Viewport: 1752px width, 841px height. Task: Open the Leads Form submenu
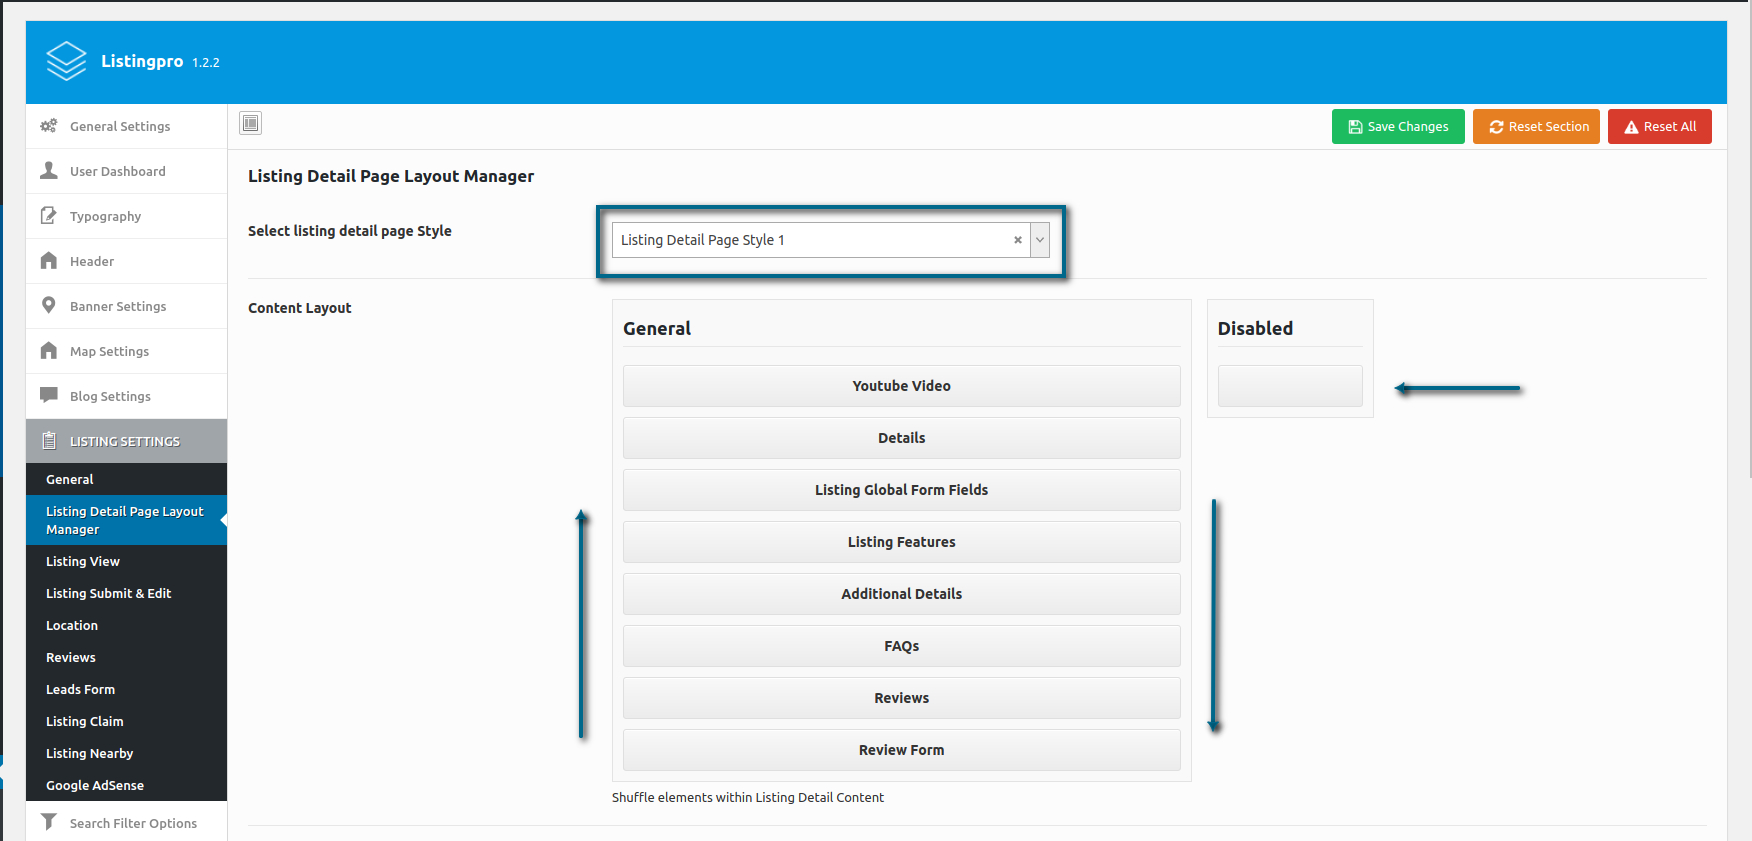[127, 689]
